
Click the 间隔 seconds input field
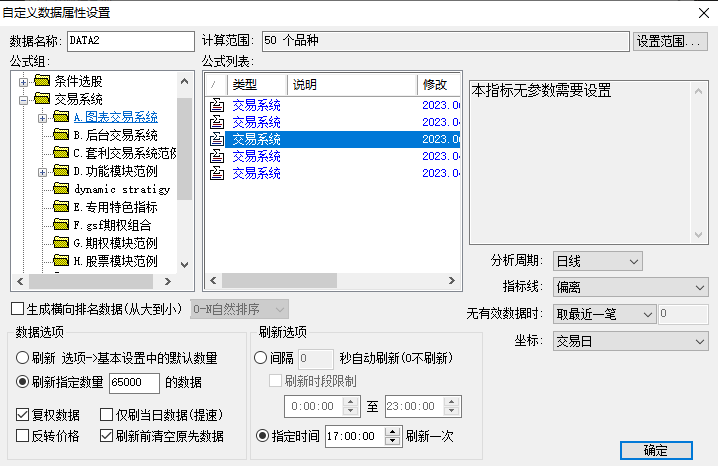pyautogui.click(x=316, y=358)
